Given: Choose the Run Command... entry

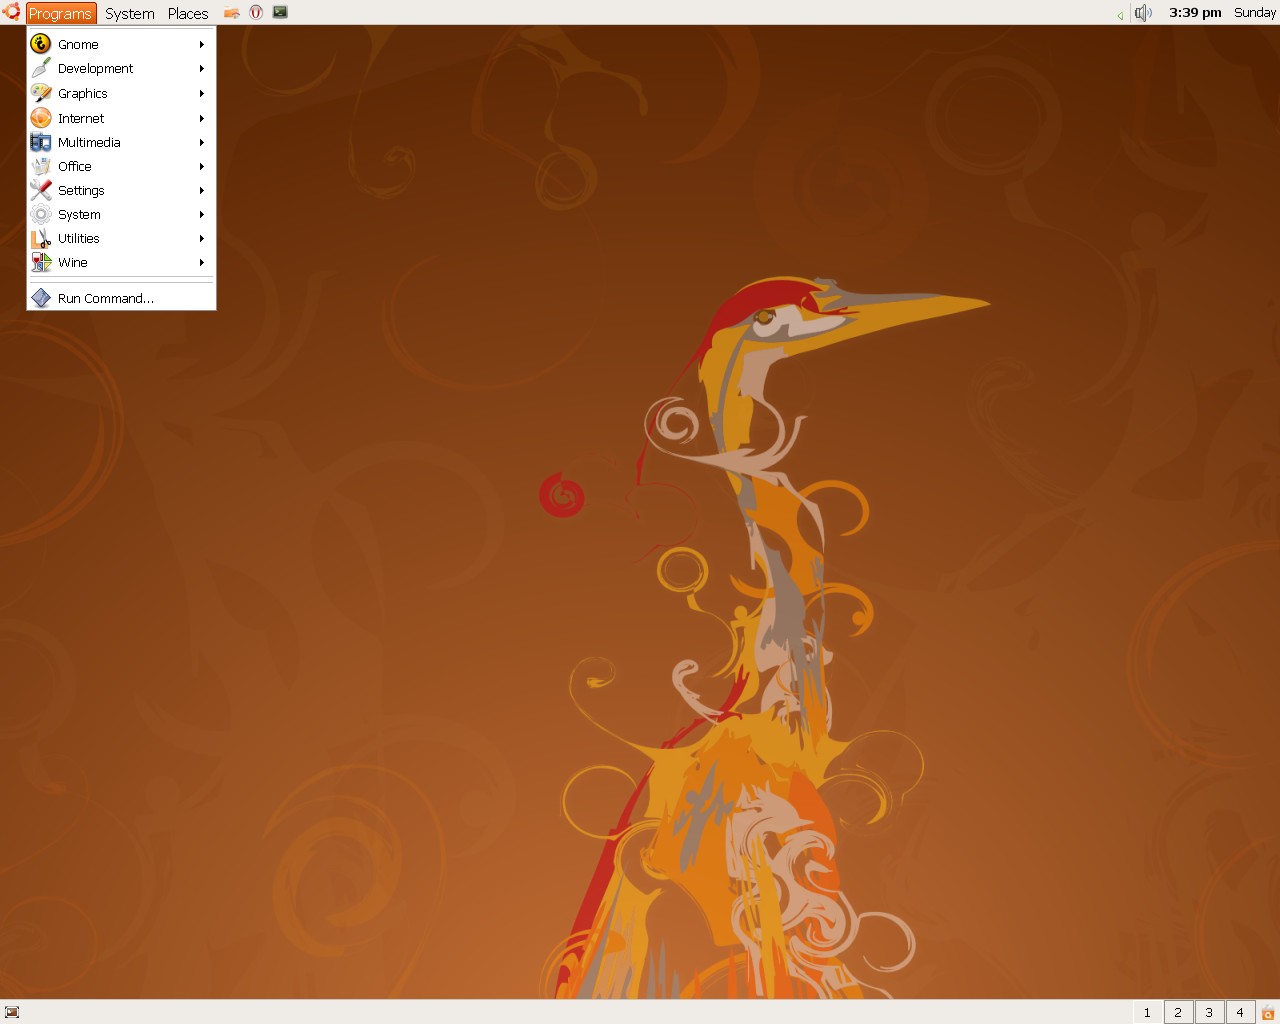Looking at the screenshot, I should (x=121, y=298).
